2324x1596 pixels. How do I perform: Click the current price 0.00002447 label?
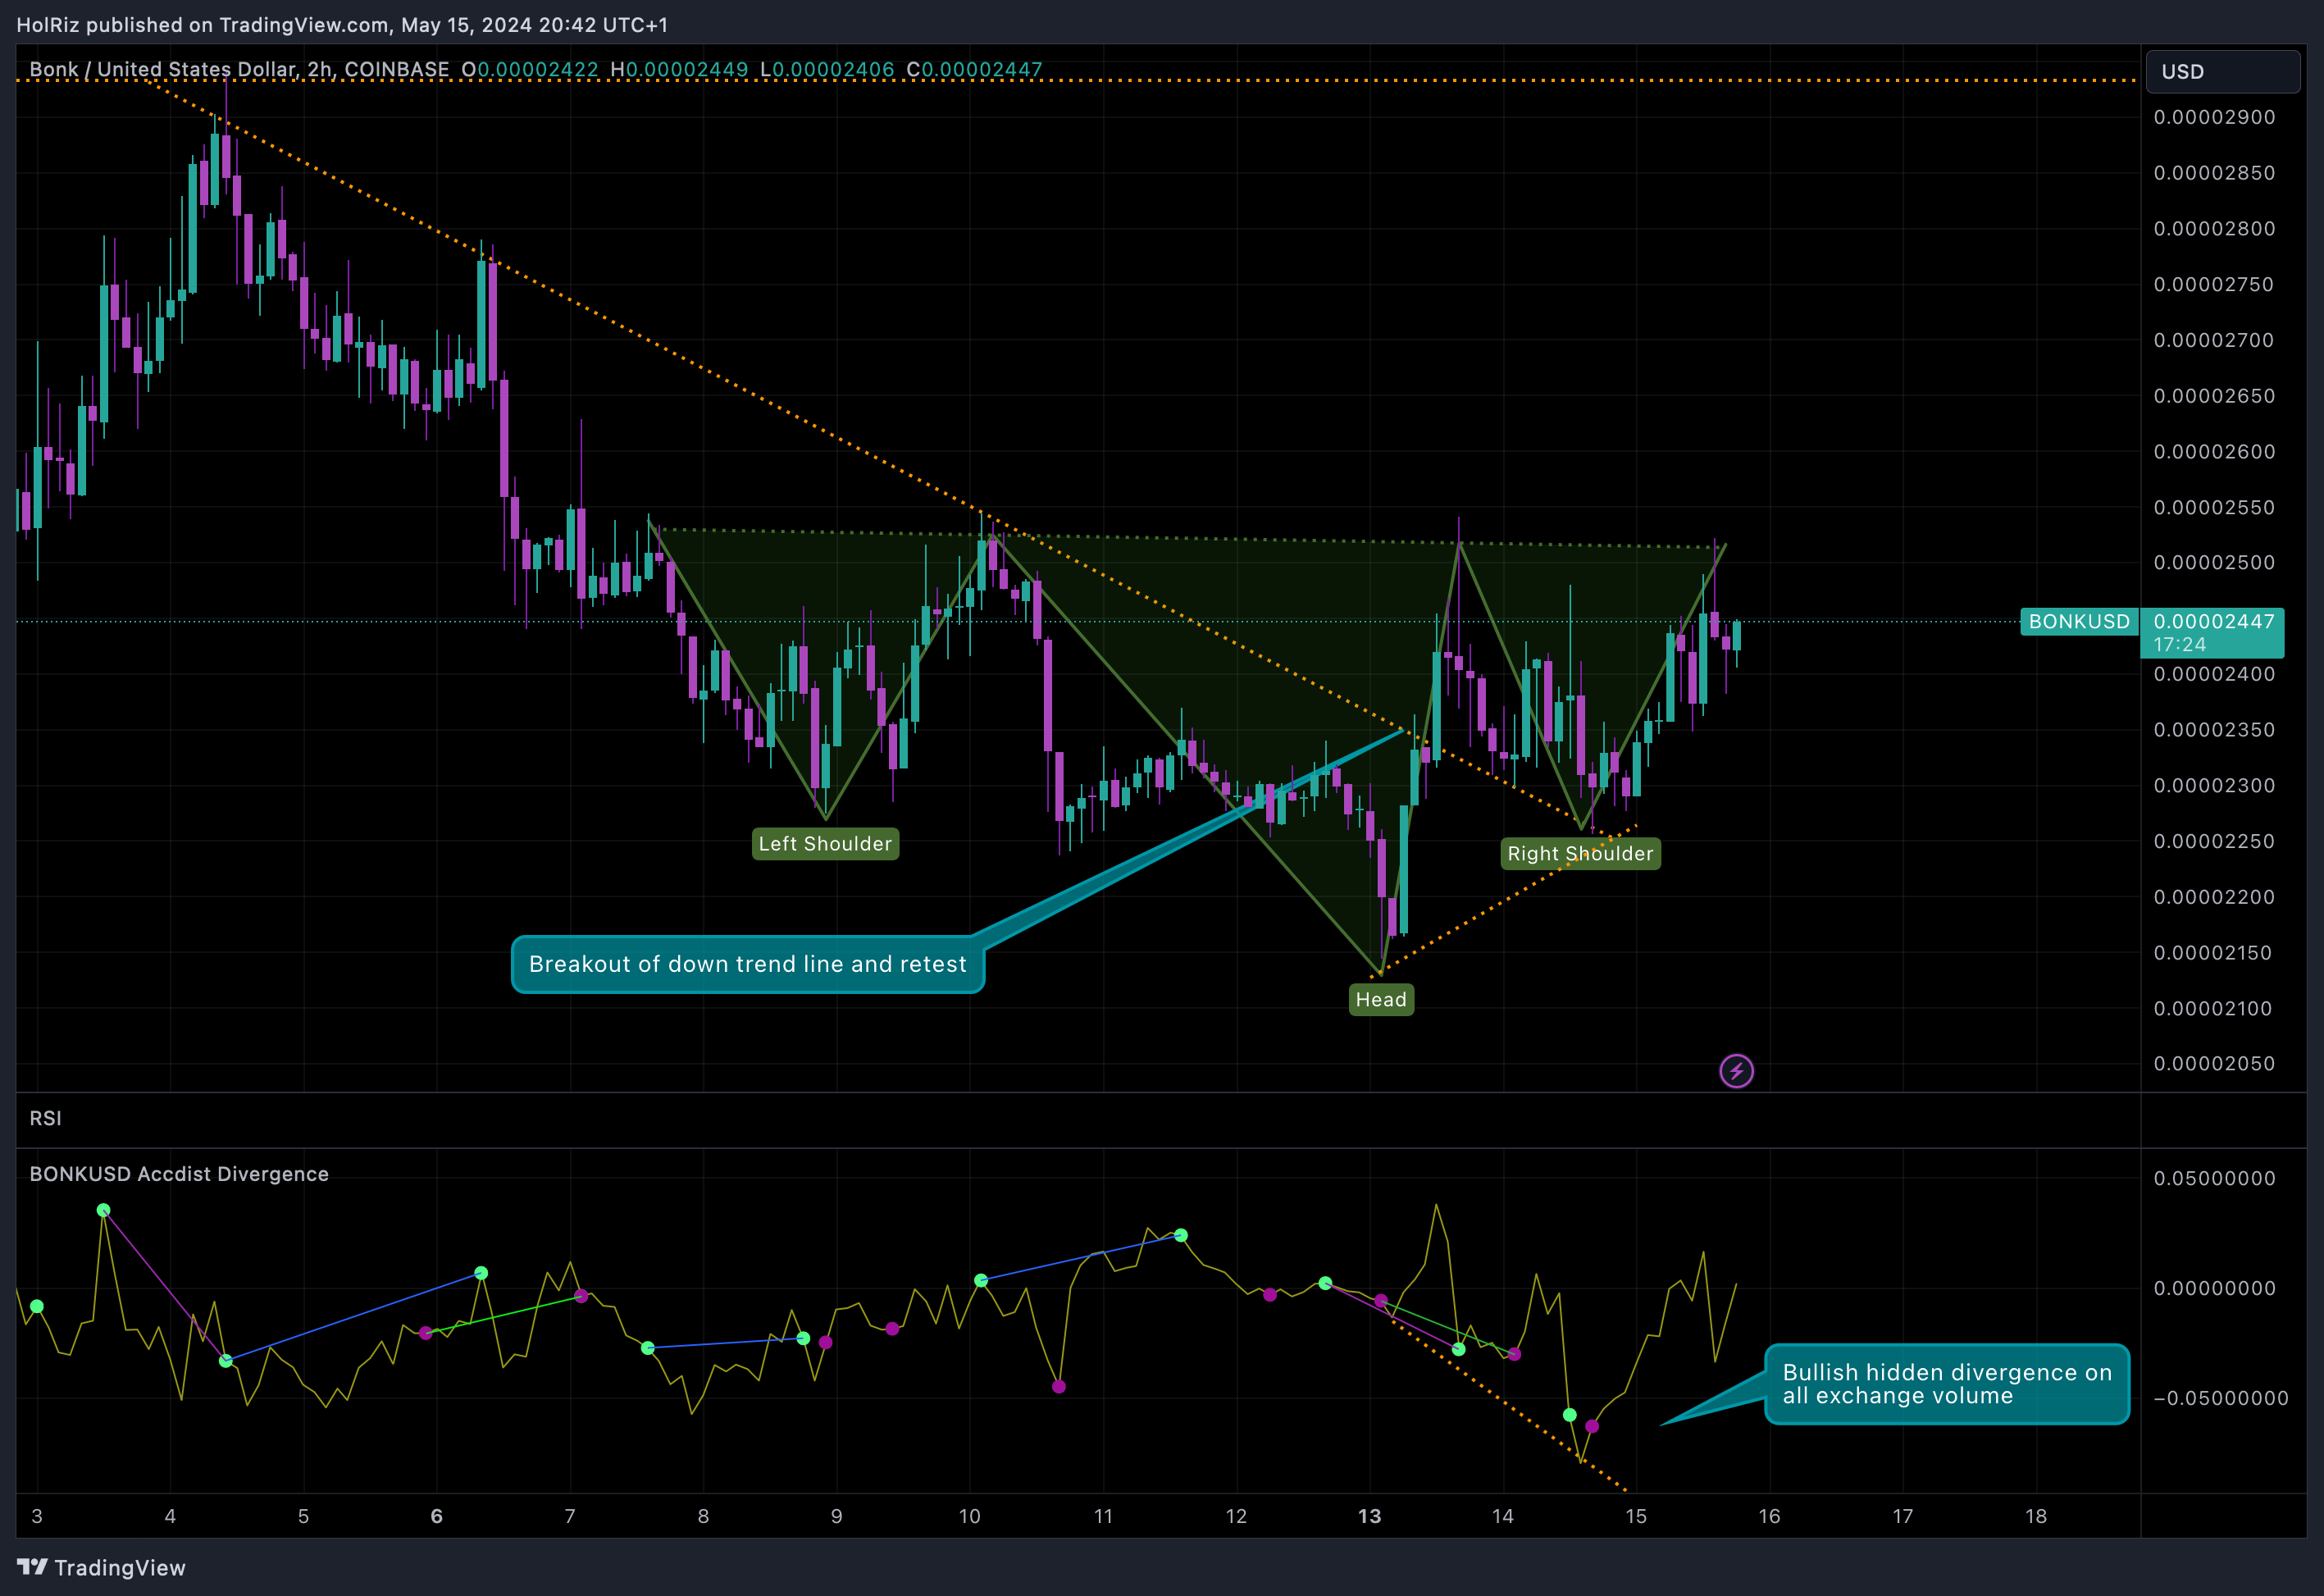(x=2213, y=621)
